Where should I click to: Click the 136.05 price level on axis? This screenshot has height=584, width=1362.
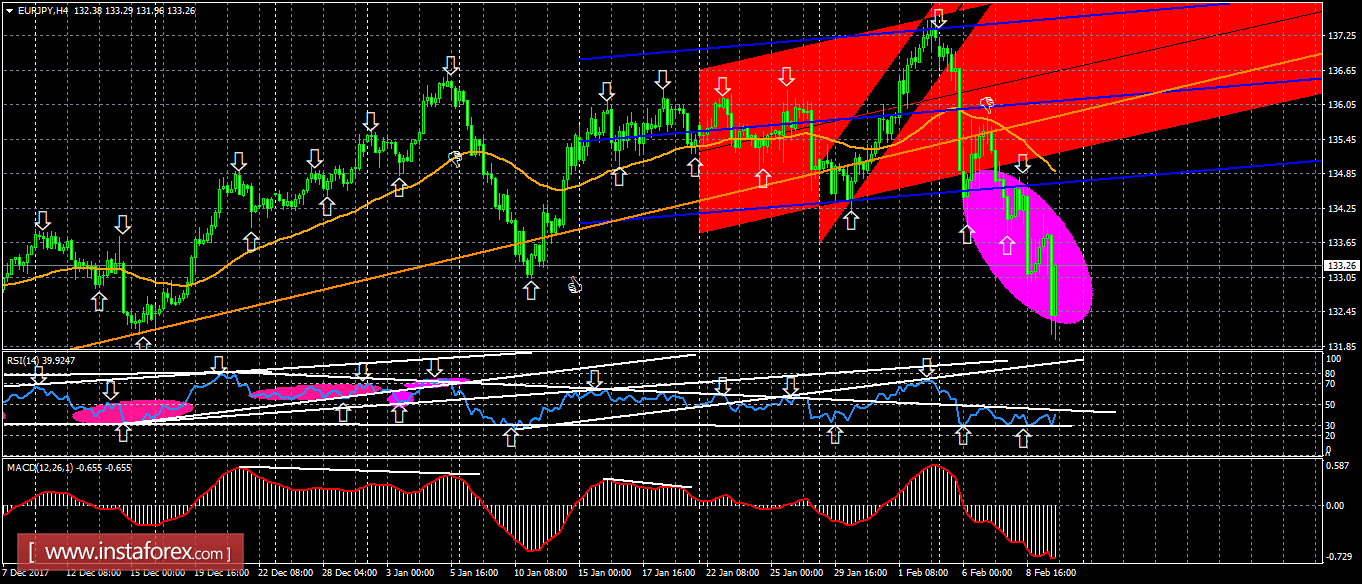(1341, 105)
